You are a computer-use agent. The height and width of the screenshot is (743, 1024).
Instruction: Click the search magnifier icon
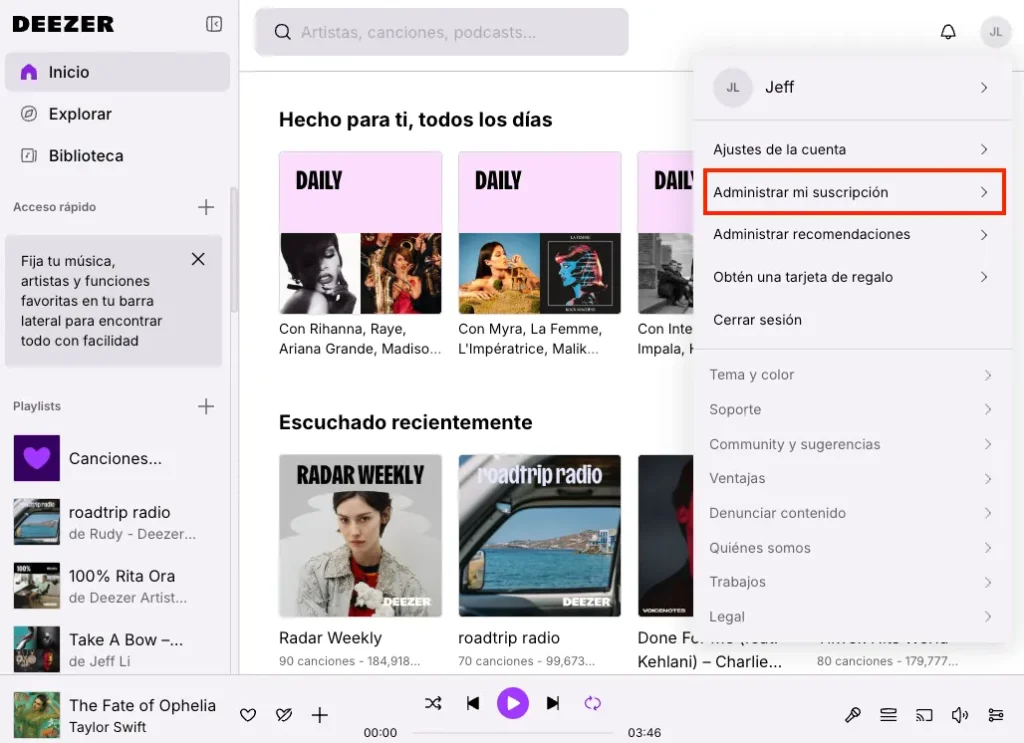tap(282, 32)
